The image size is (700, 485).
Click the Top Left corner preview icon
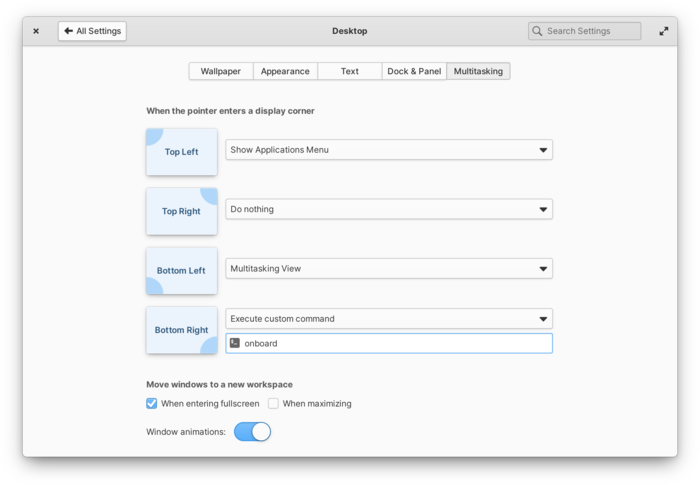click(181, 152)
